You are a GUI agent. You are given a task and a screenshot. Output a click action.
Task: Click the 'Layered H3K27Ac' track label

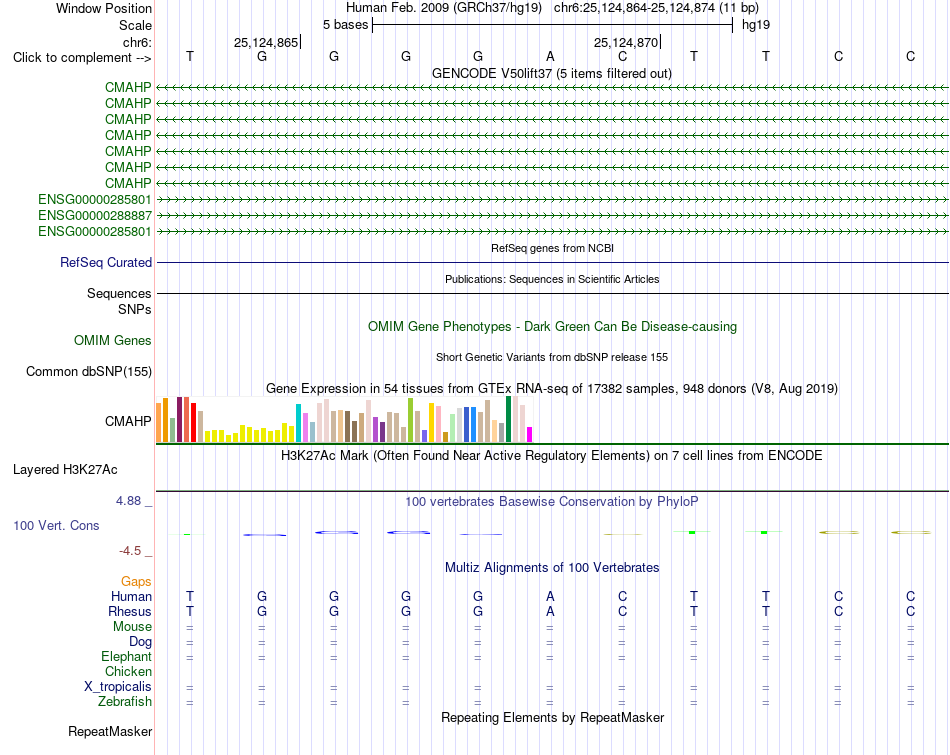65,470
